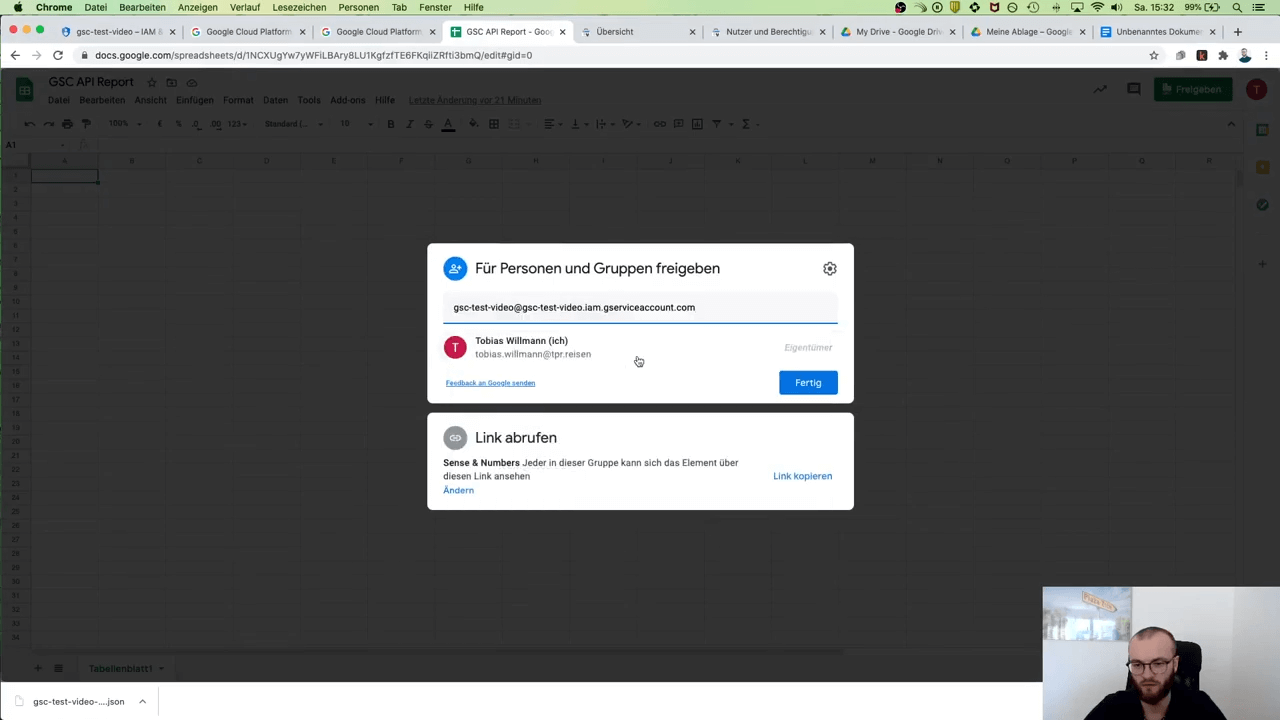The height and width of the screenshot is (720, 1280).
Task: Click Link kopieren
Action: [x=802, y=476]
